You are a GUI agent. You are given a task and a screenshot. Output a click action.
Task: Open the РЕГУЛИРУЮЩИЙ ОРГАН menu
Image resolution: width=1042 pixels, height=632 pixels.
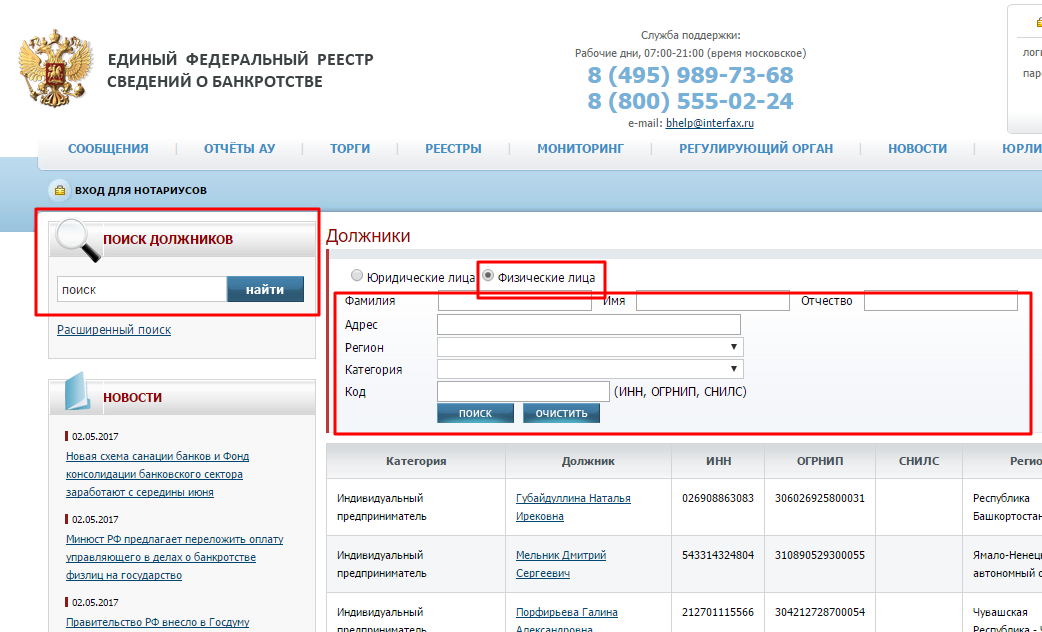pos(756,149)
